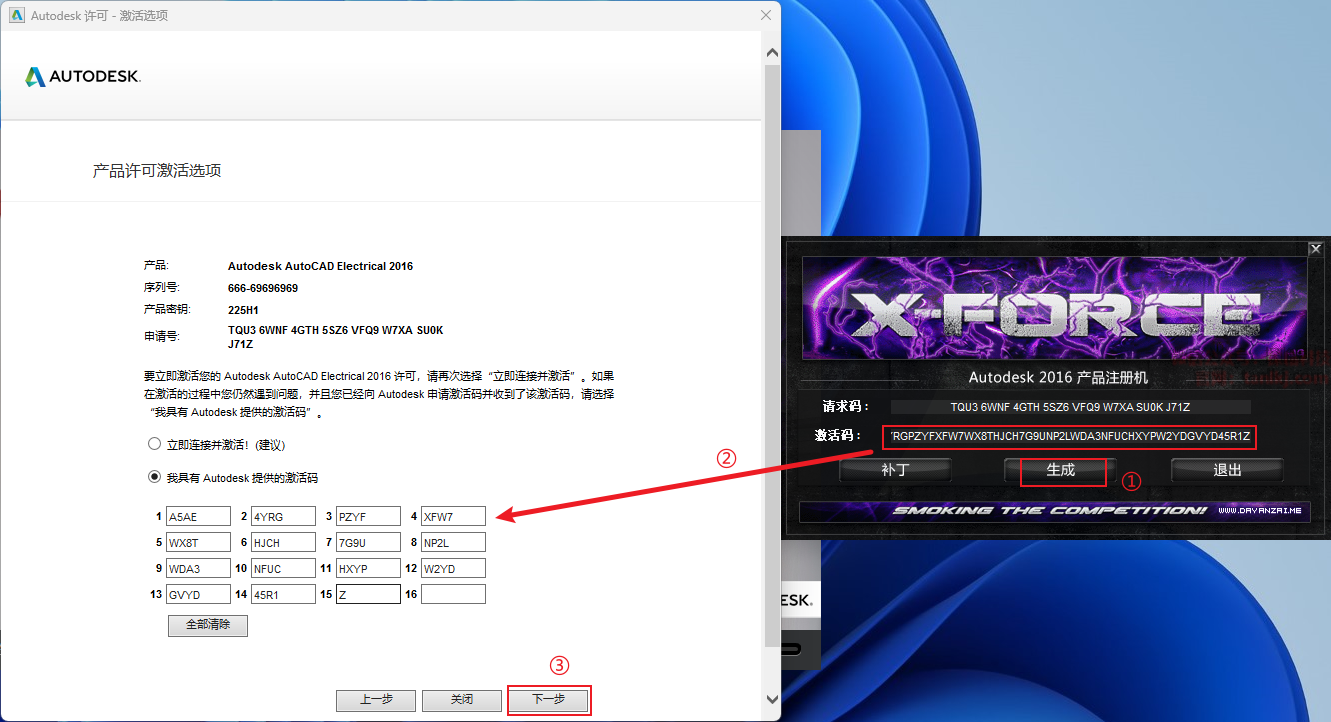Close the X-Force keygen window with X

(1315, 249)
